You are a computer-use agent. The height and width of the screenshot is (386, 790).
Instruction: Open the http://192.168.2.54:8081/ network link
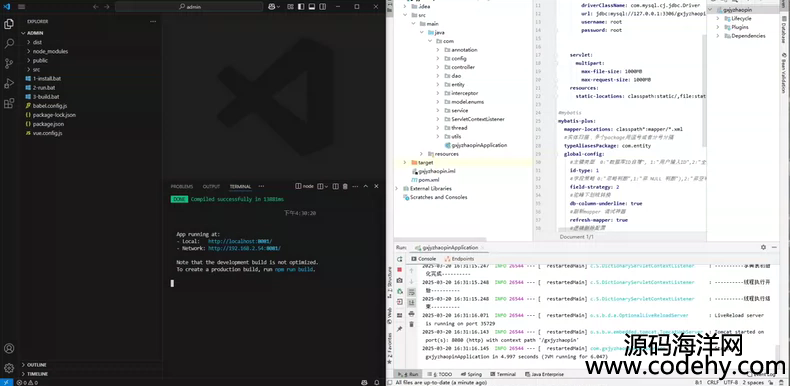click(x=244, y=248)
